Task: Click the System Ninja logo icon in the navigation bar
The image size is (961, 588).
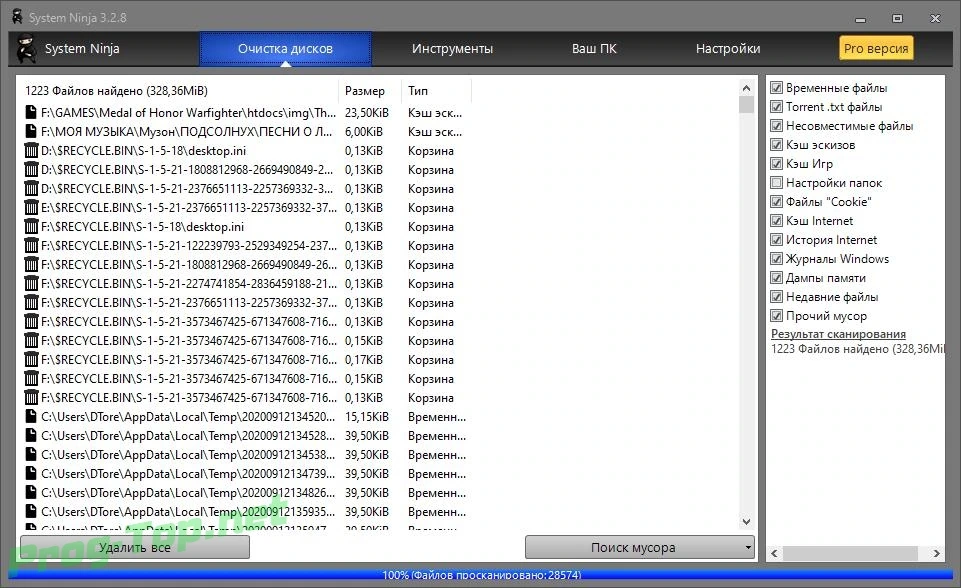Action: click(26, 48)
